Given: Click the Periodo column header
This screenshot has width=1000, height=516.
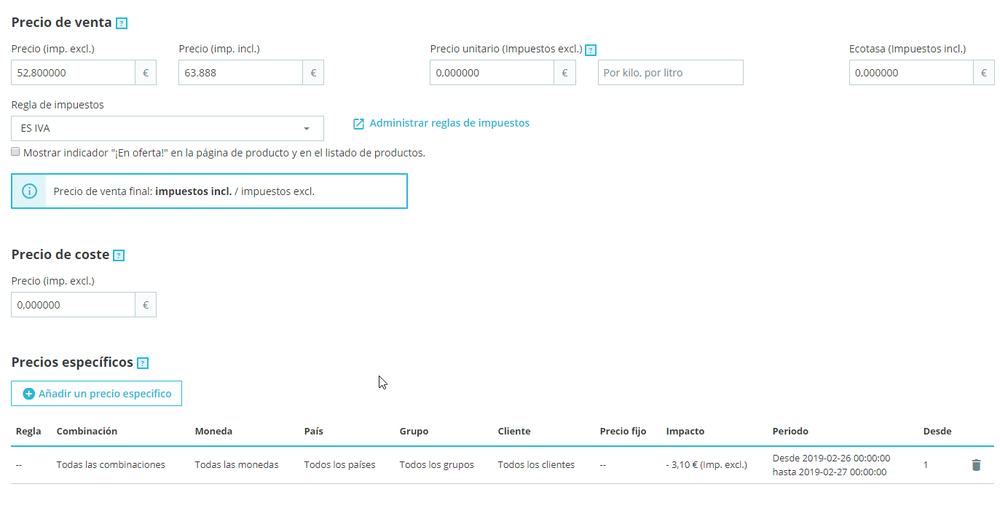Looking at the screenshot, I should (x=790, y=431).
